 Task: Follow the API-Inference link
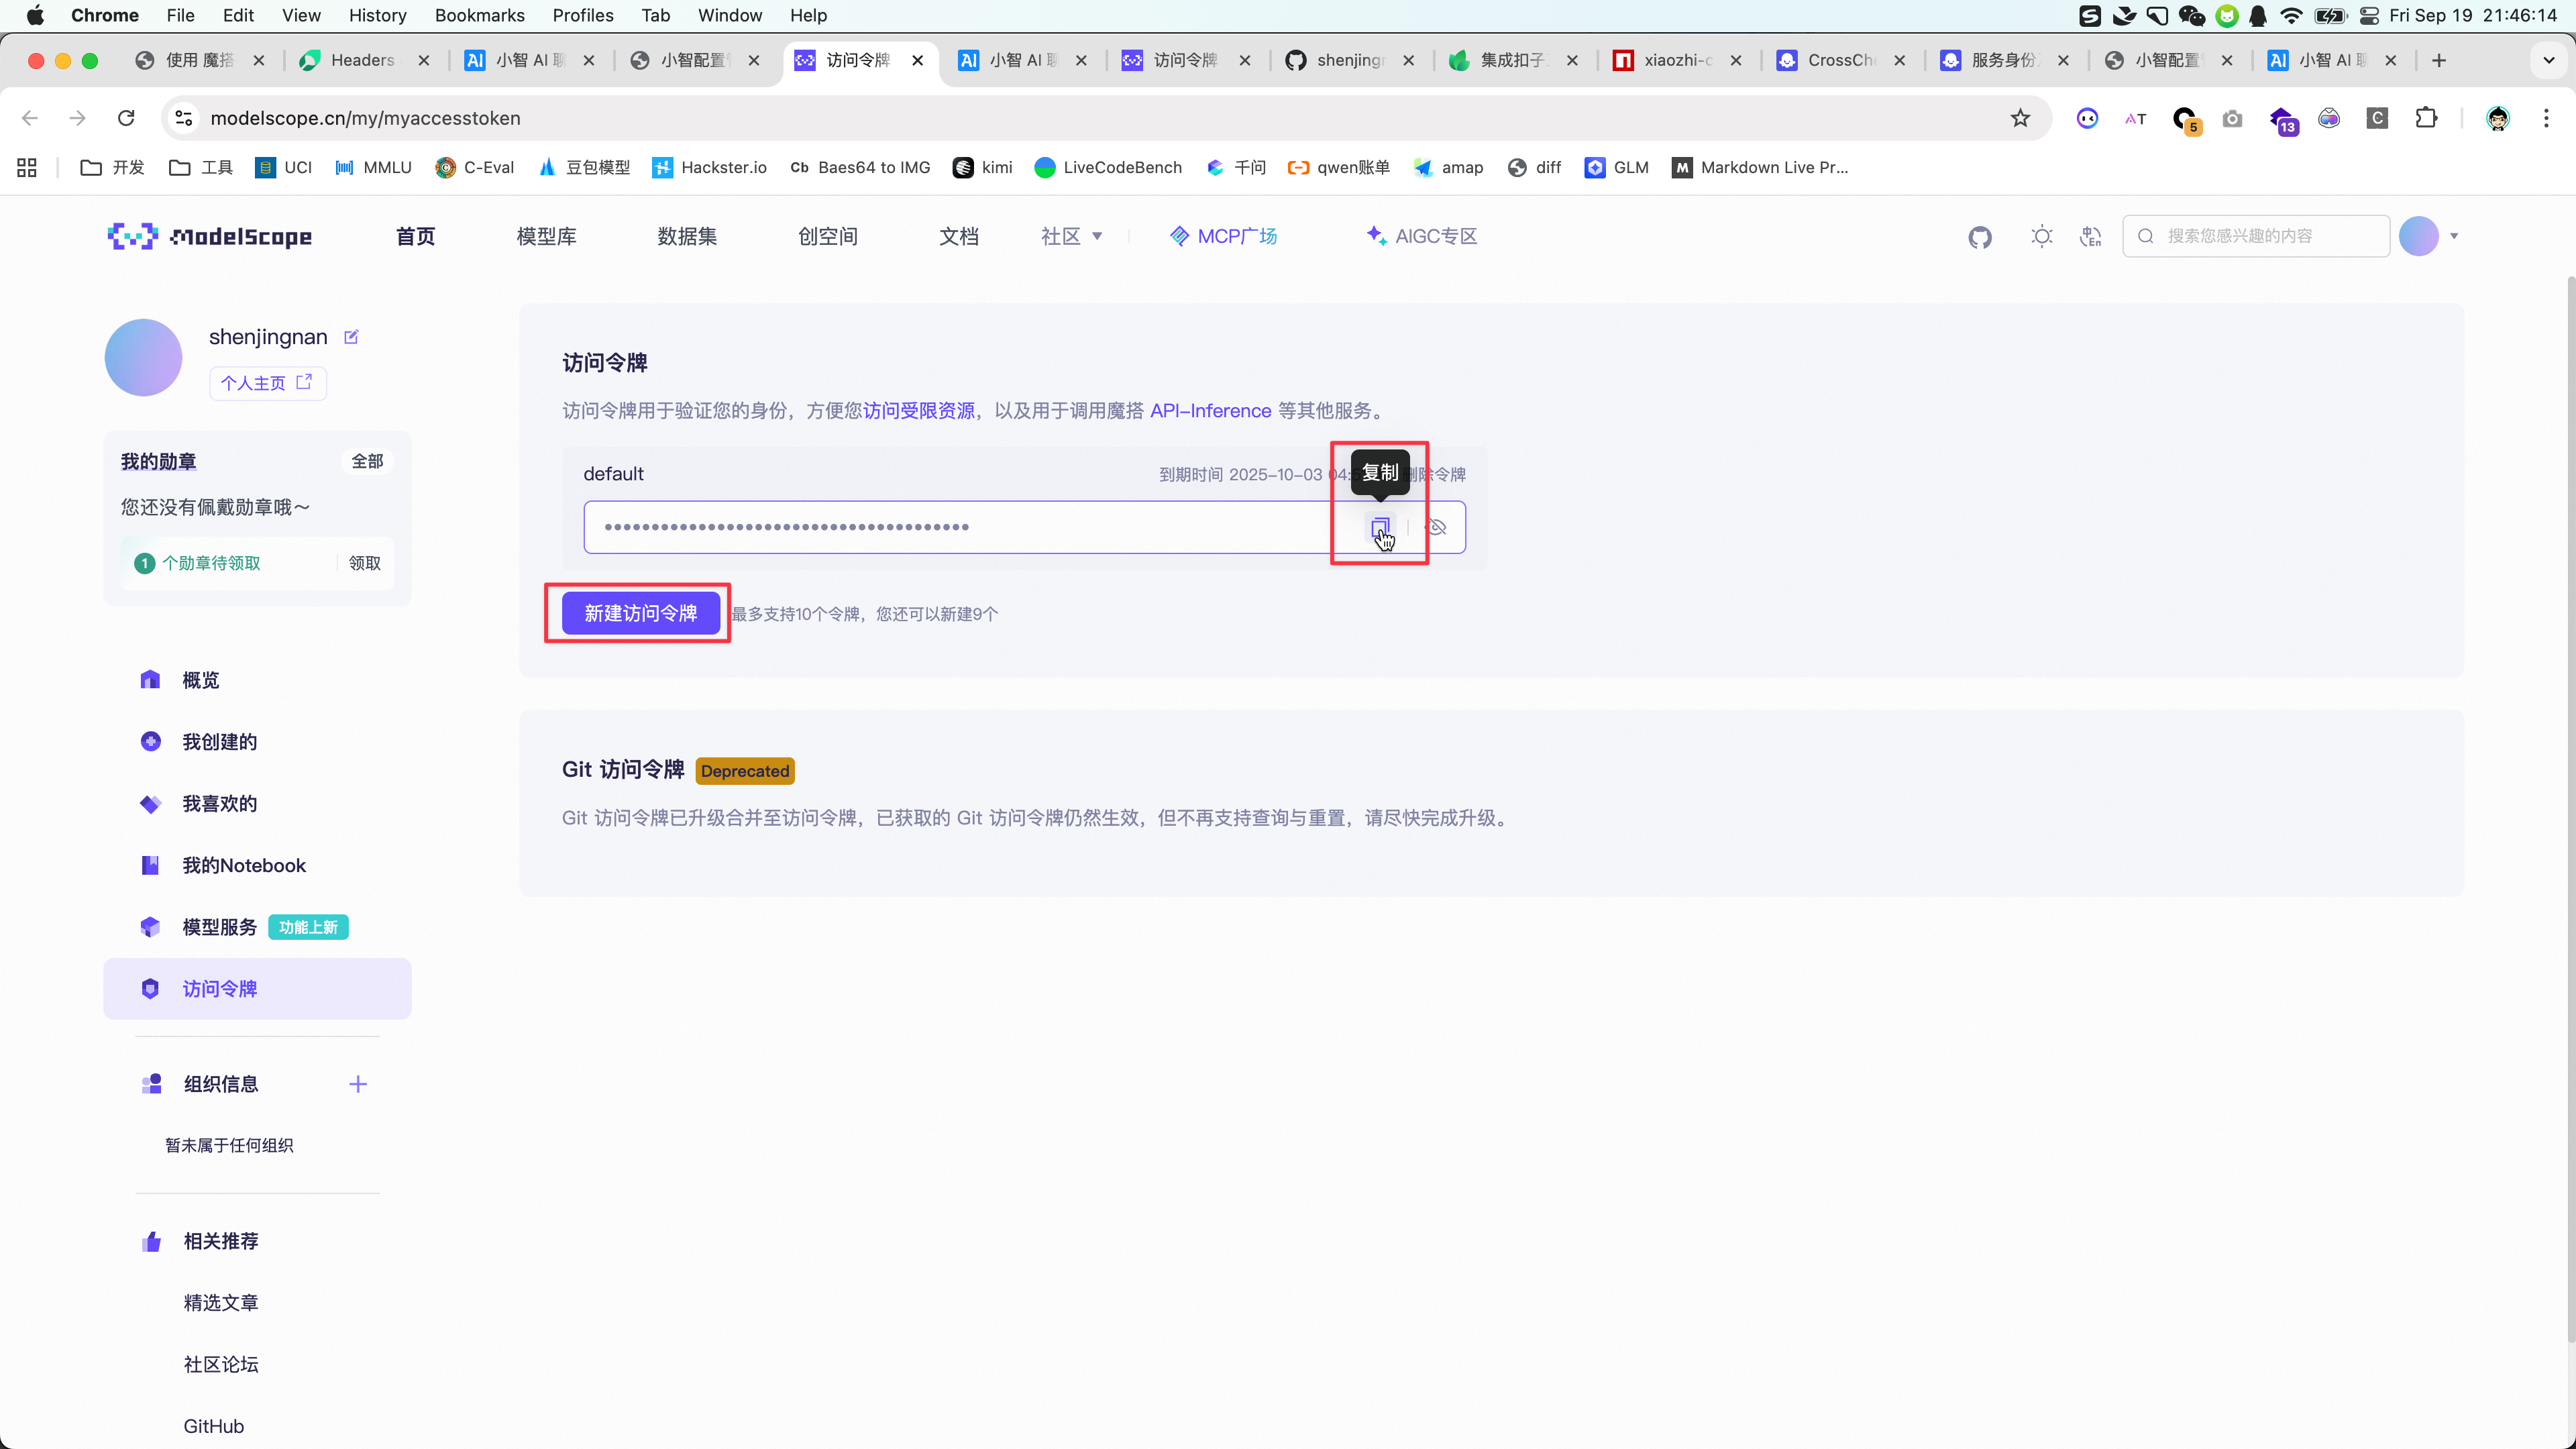tap(1210, 411)
